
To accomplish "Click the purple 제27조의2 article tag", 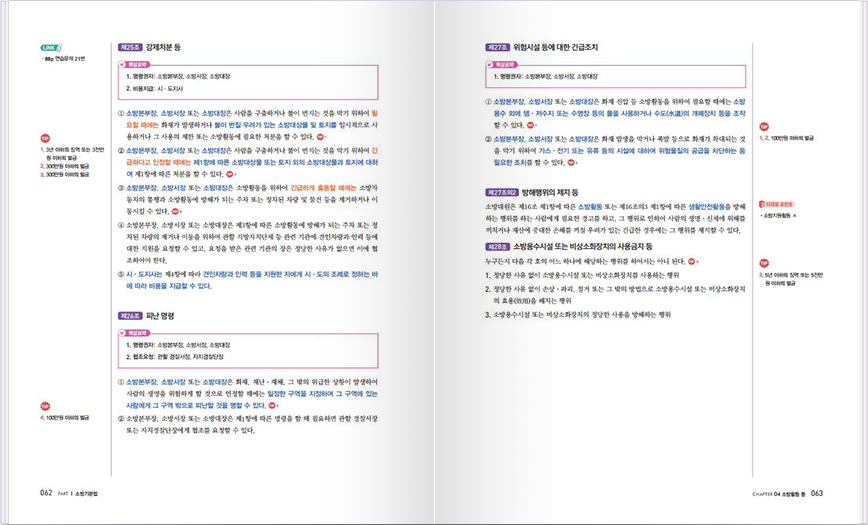I will tap(502, 191).
